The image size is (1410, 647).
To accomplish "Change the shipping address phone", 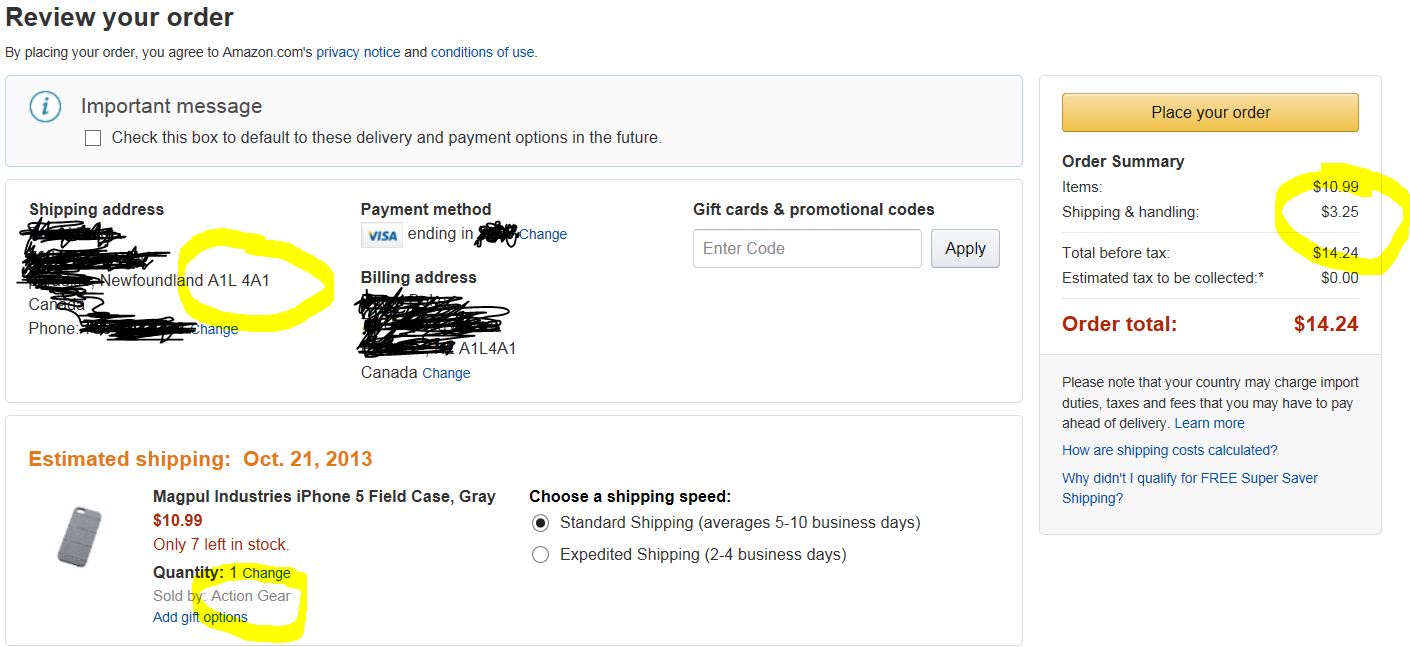I will (x=216, y=329).
